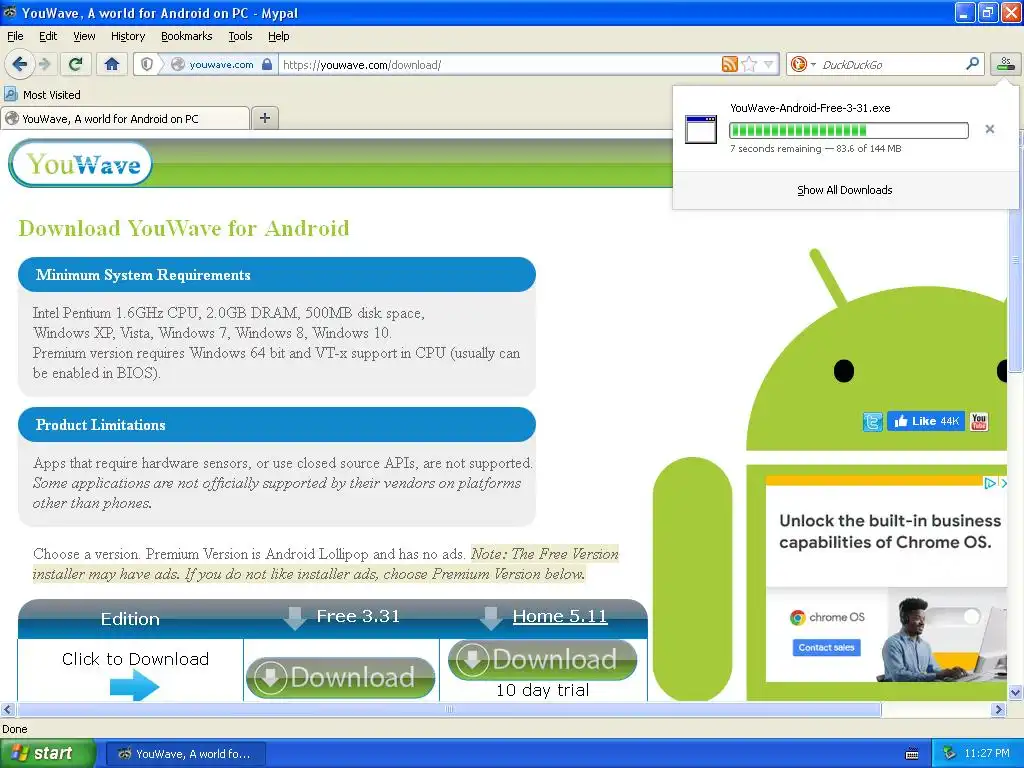
Task: Open the Twitter share icon
Action: click(872, 422)
